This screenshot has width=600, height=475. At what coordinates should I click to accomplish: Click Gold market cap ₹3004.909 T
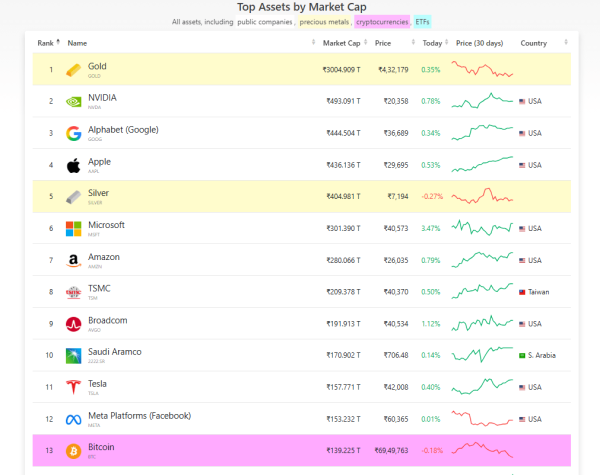(x=341, y=70)
